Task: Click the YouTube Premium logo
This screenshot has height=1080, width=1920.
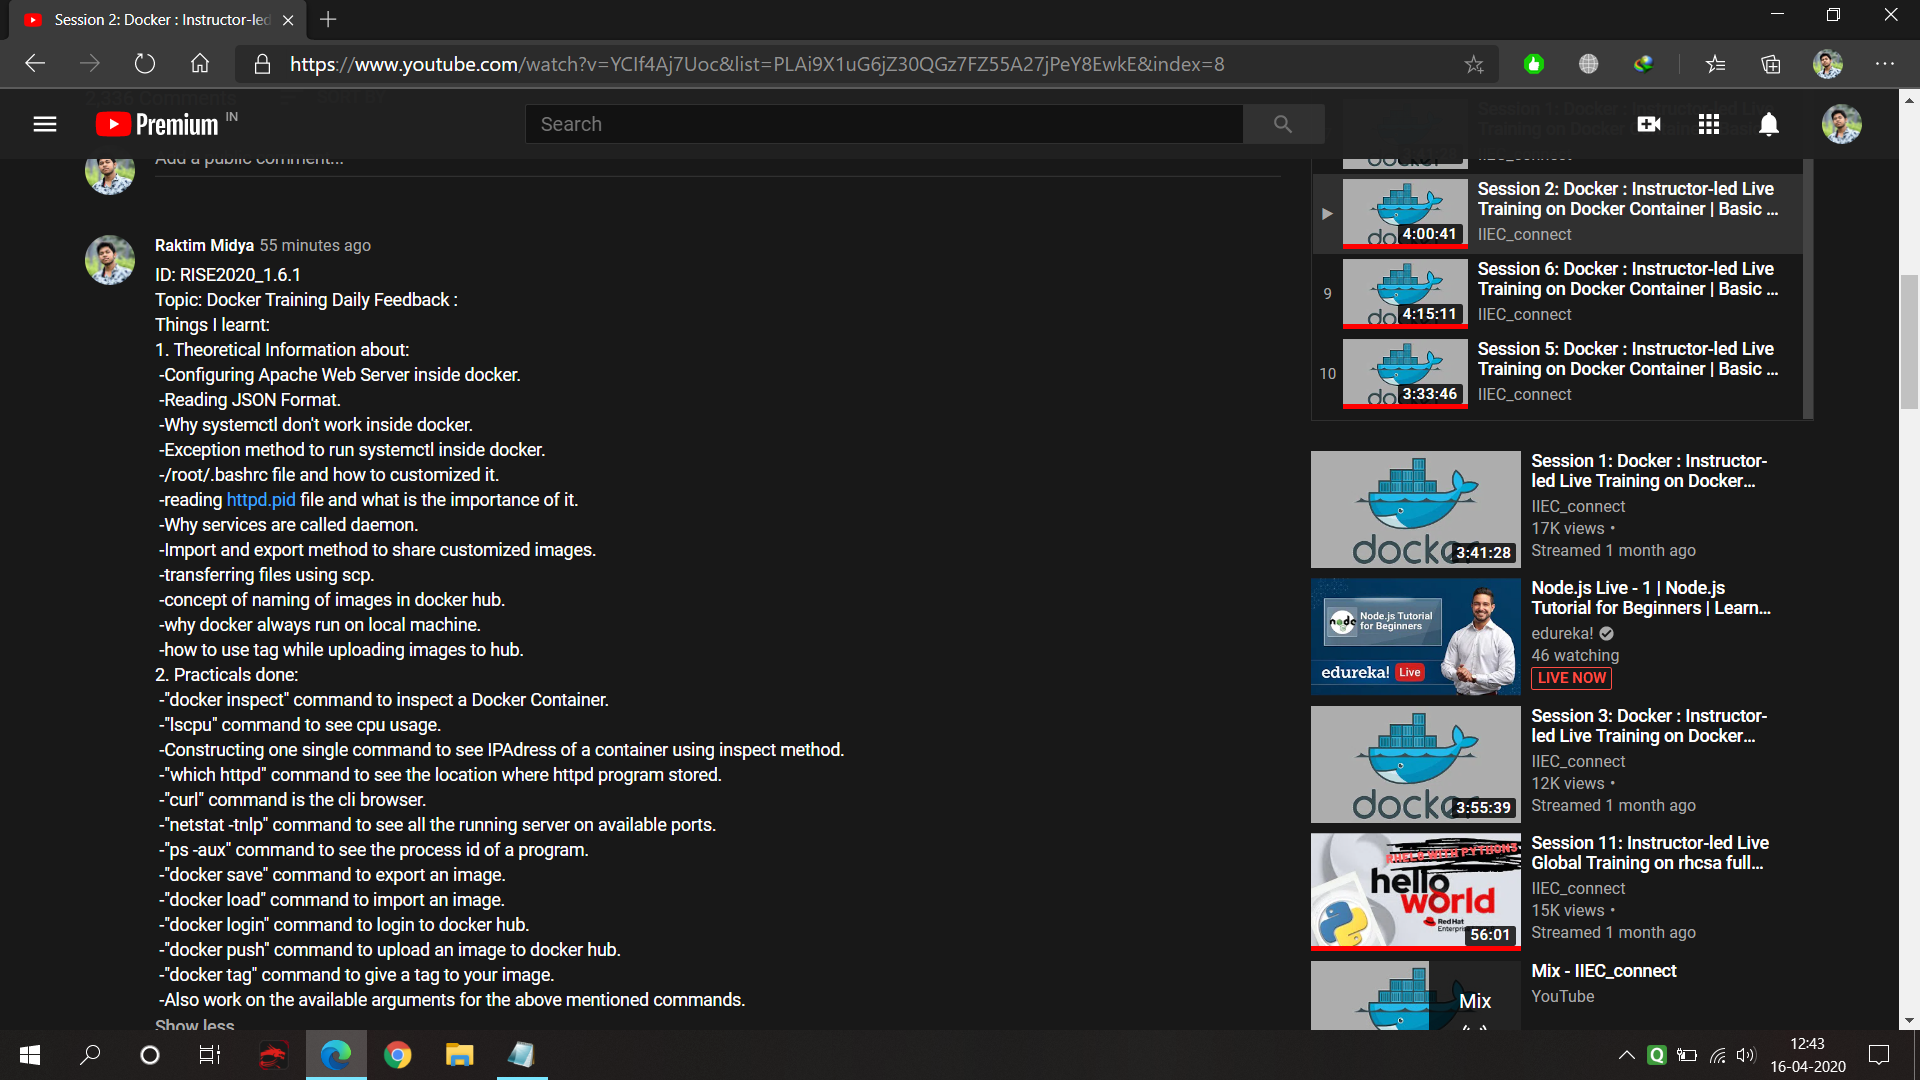Action: pyautogui.click(x=158, y=124)
